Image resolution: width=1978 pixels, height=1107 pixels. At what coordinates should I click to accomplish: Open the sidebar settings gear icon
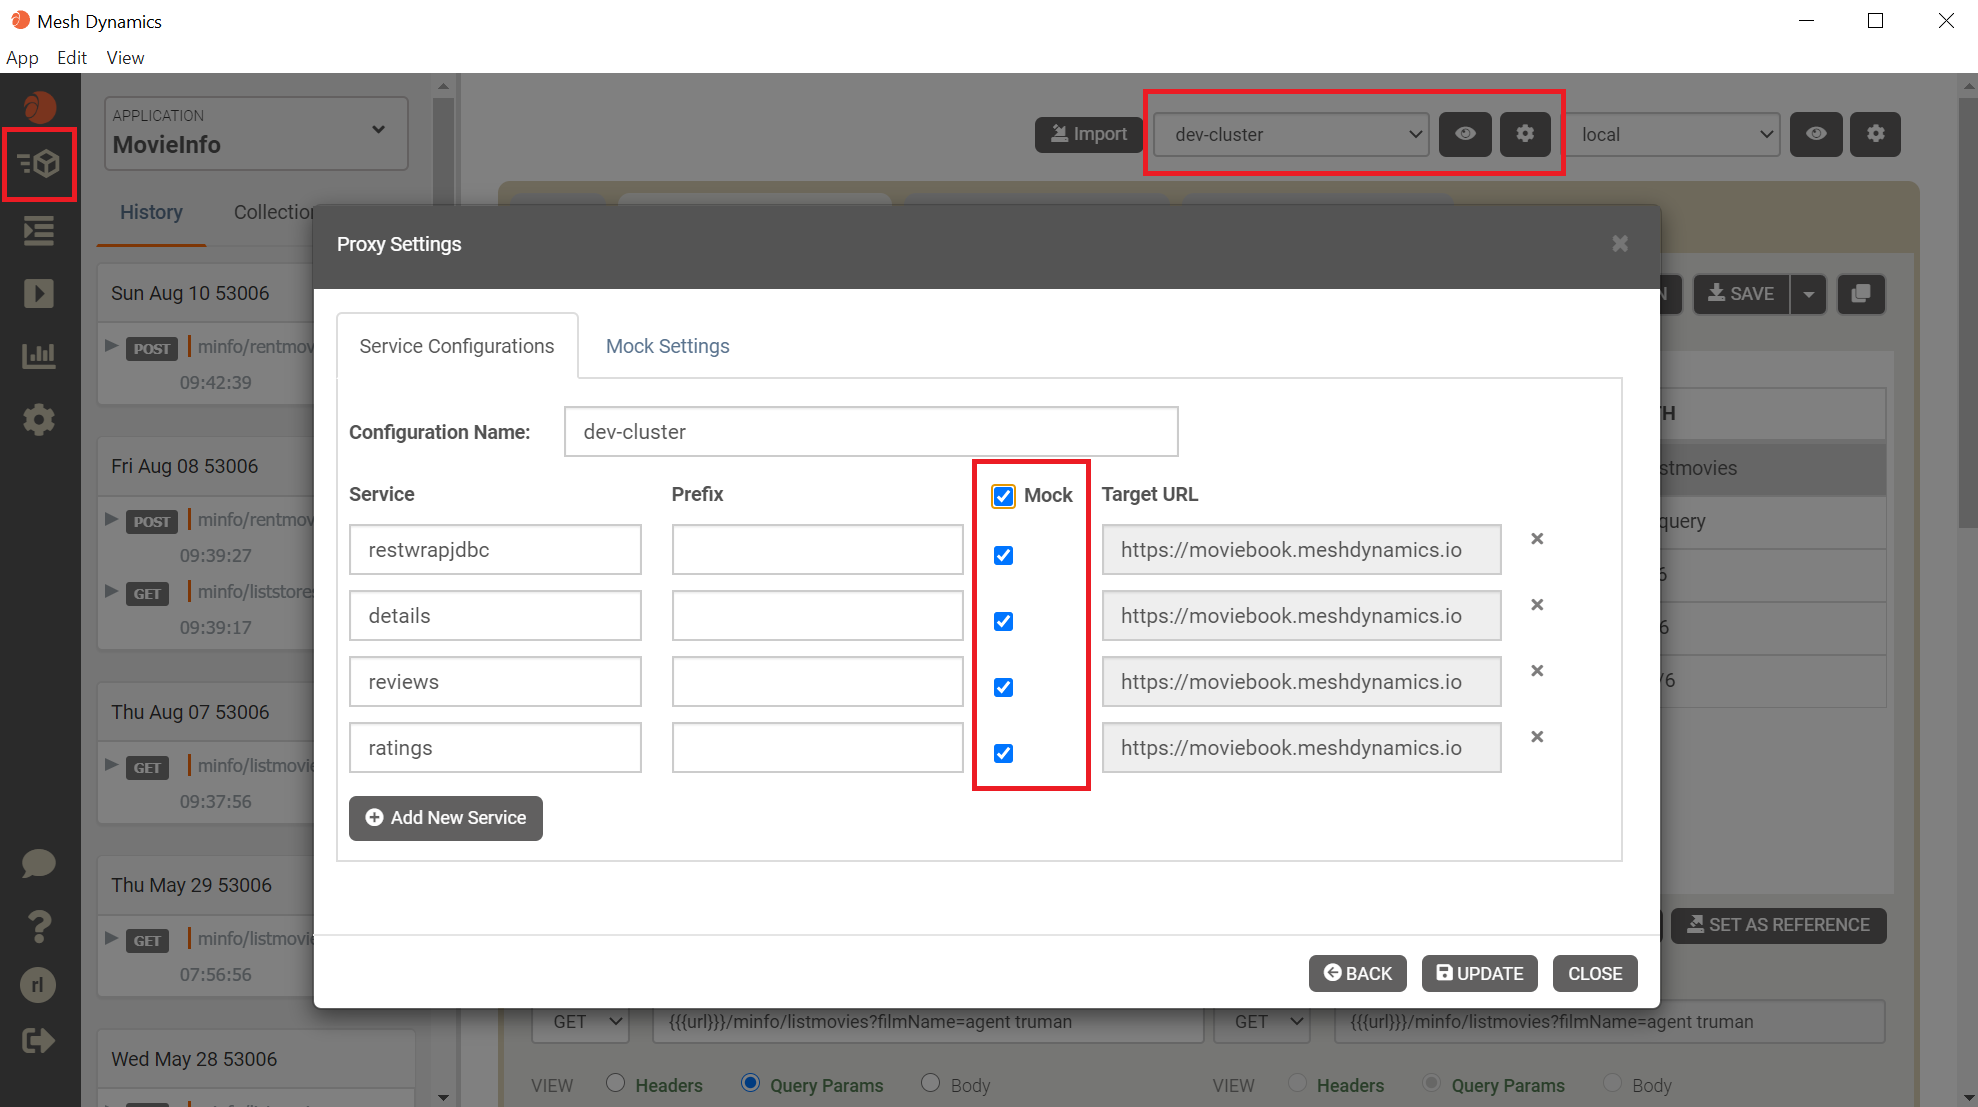tap(39, 419)
